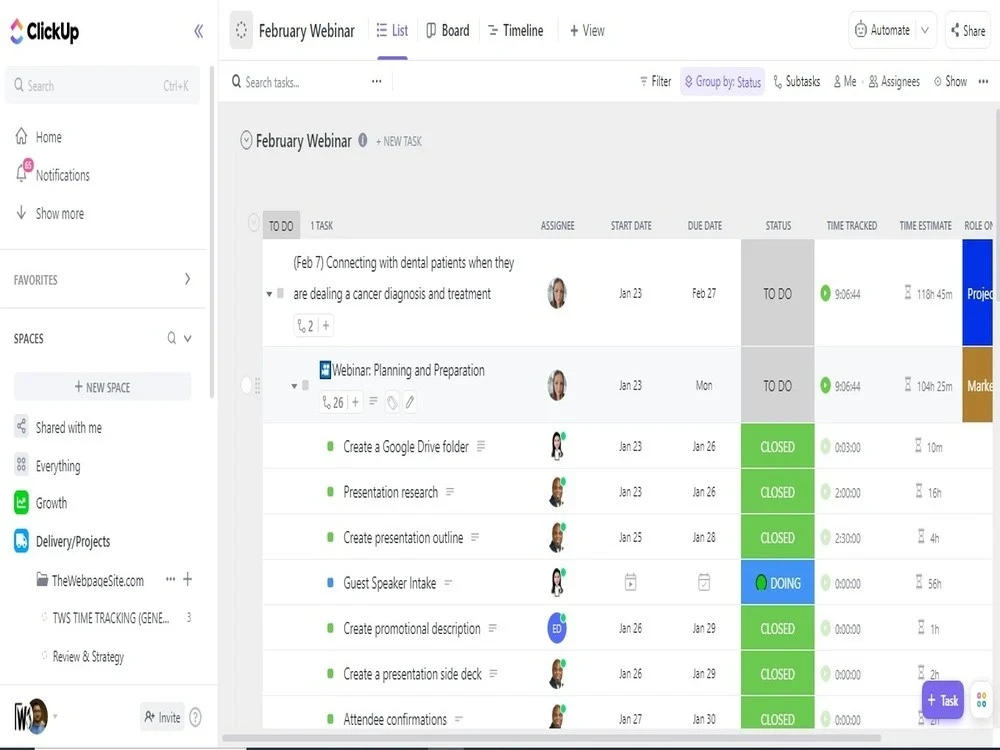
Task: Click the New Space button
Action: 103,387
